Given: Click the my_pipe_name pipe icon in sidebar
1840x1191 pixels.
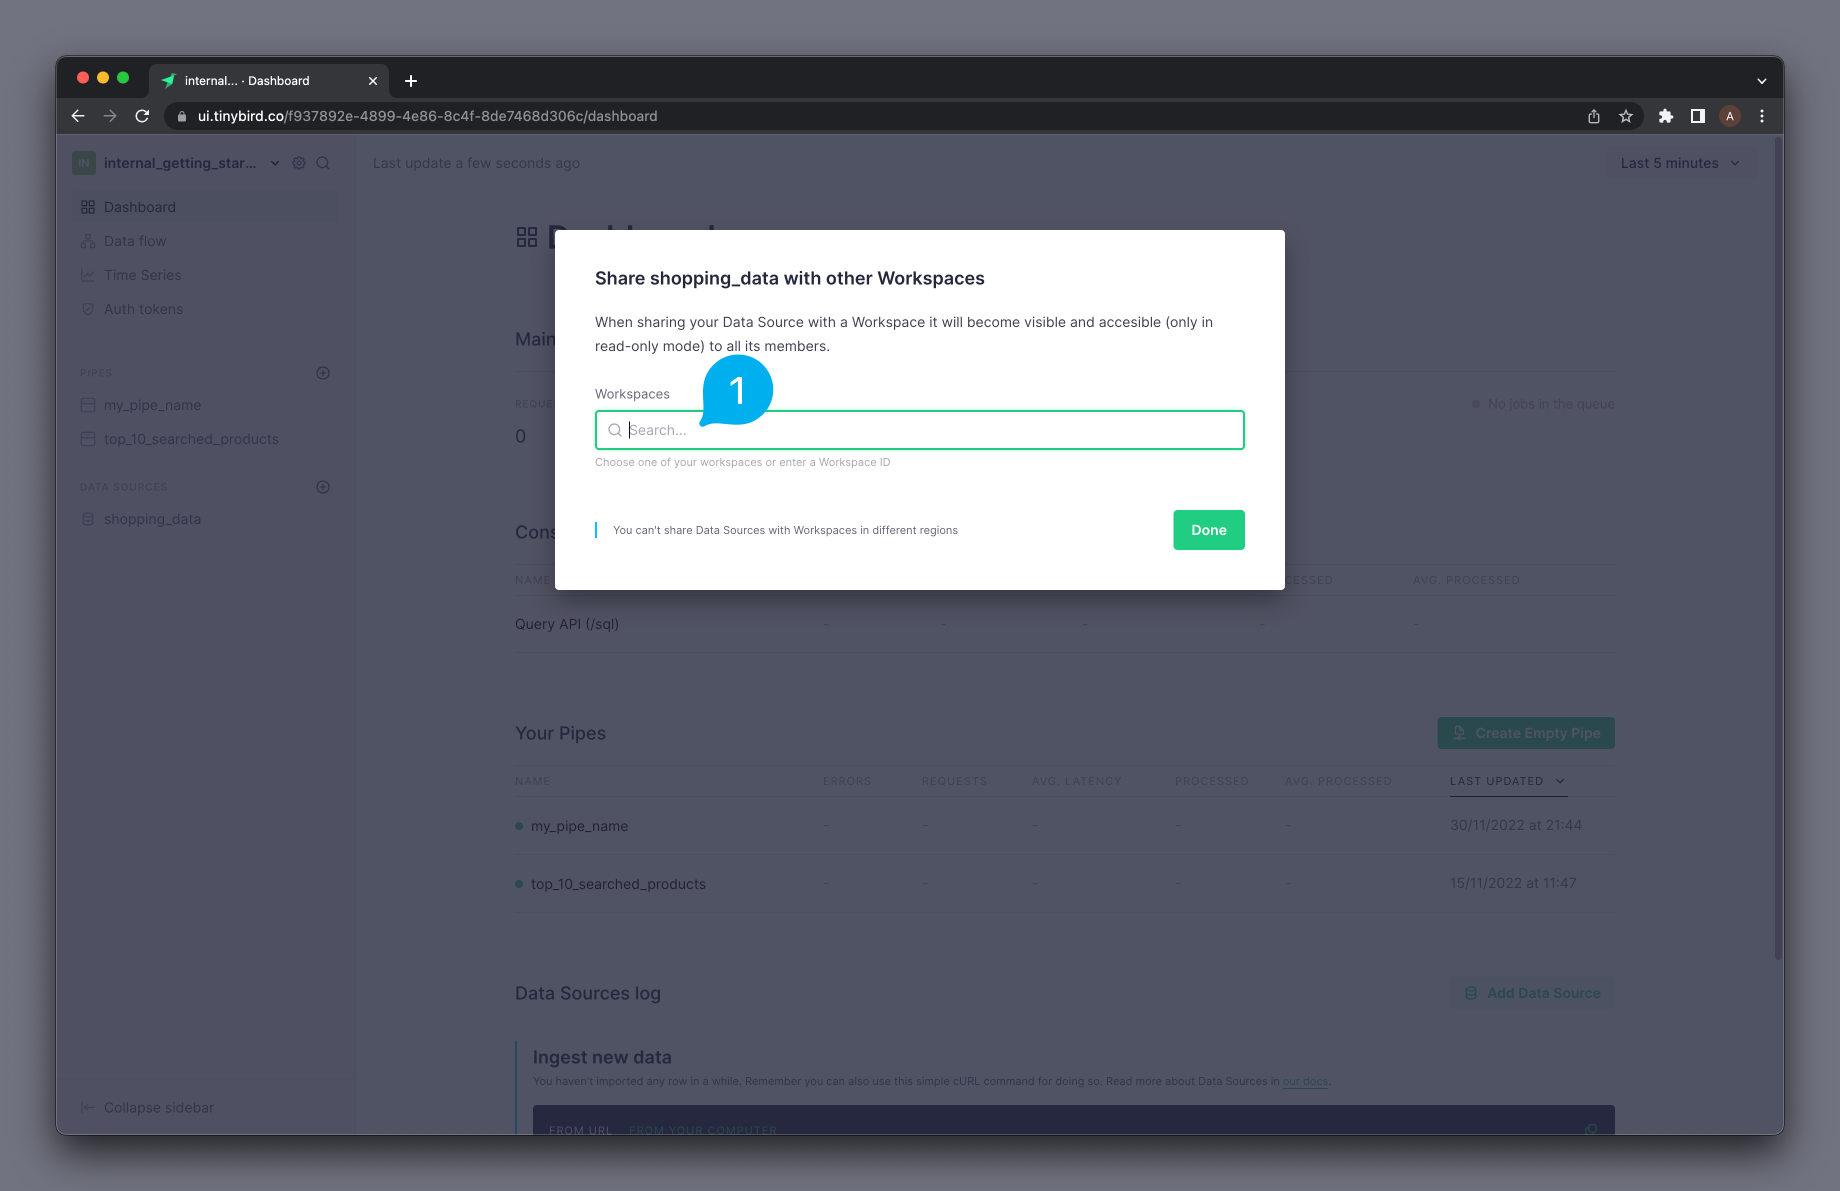Looking at the screenshot, I should pyautogui.click(x=88, y=405).
